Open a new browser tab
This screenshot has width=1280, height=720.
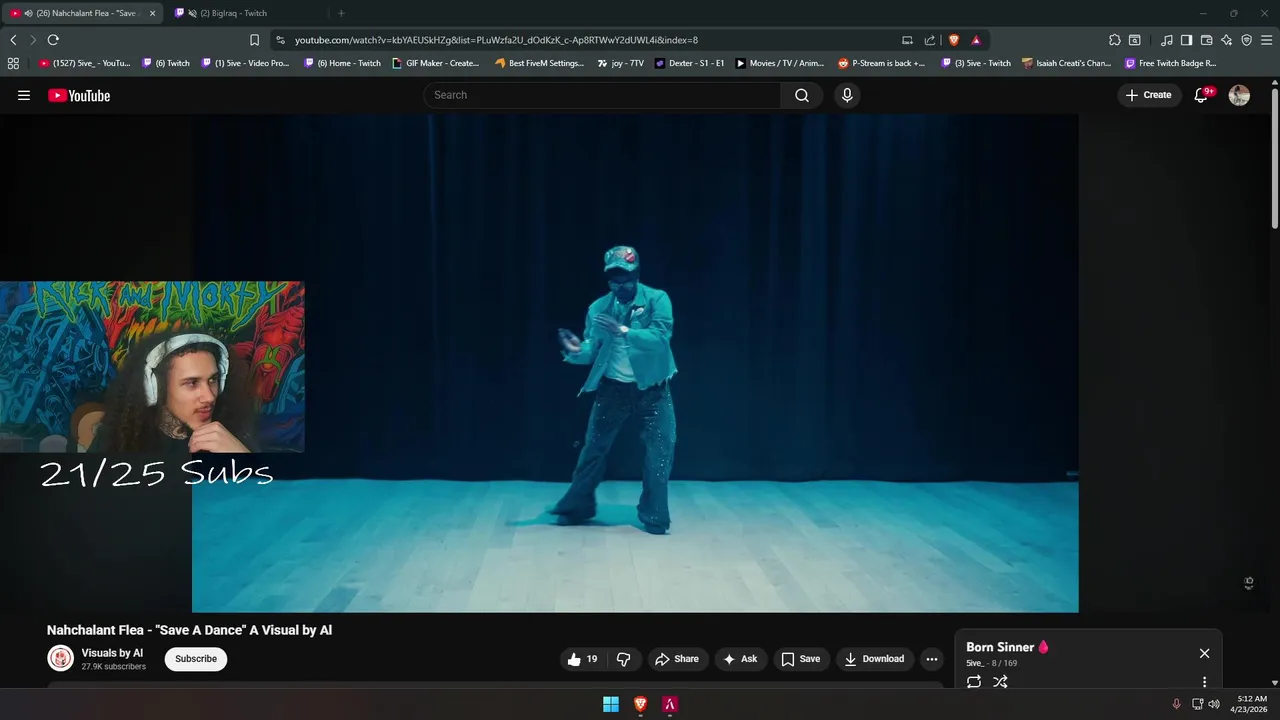[341, 13]
